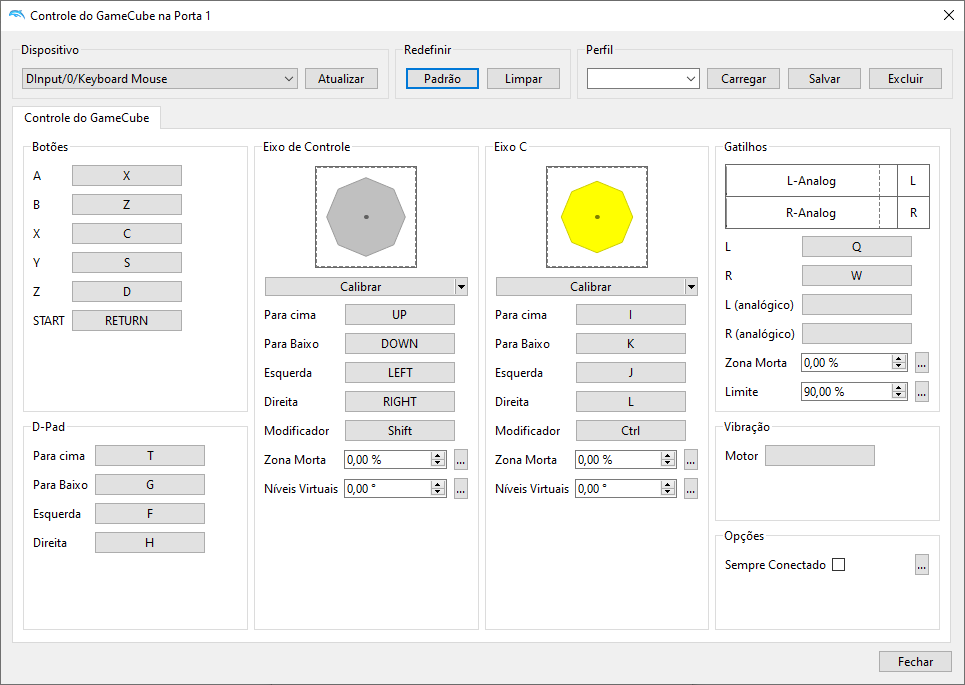
Task: Assign the empty R (analógico) binding
Action: [857, 333]
